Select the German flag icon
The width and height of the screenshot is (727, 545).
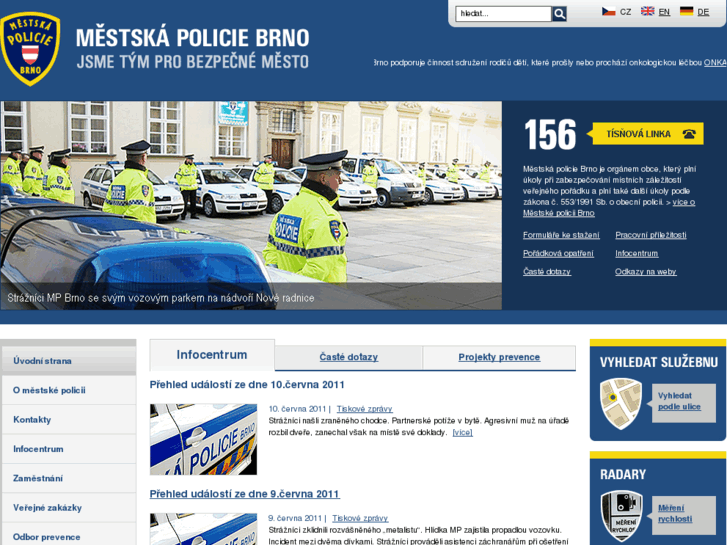[x=686, y=11]
